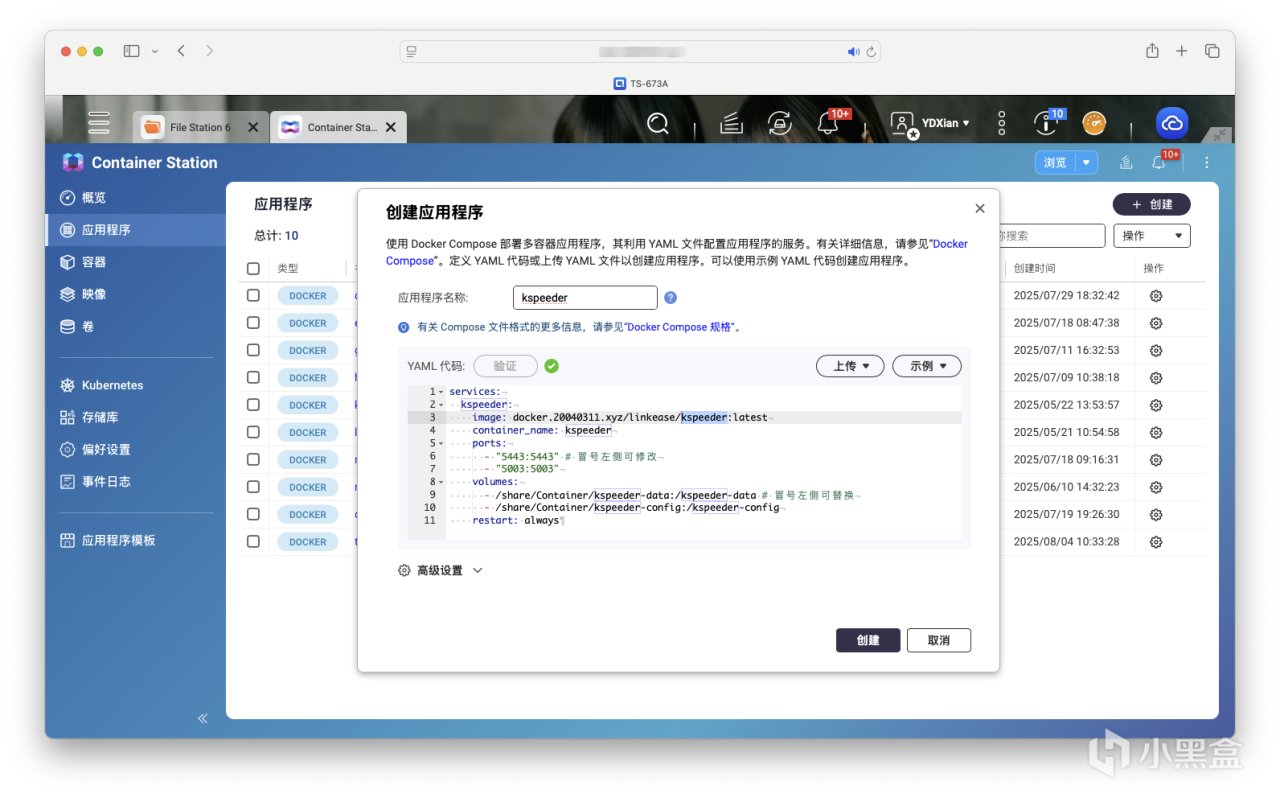Image resolution: width=1280 pixels, height=798 pixels.
Task: Open the background tasks icon in QTS bar
Action: 731,123
